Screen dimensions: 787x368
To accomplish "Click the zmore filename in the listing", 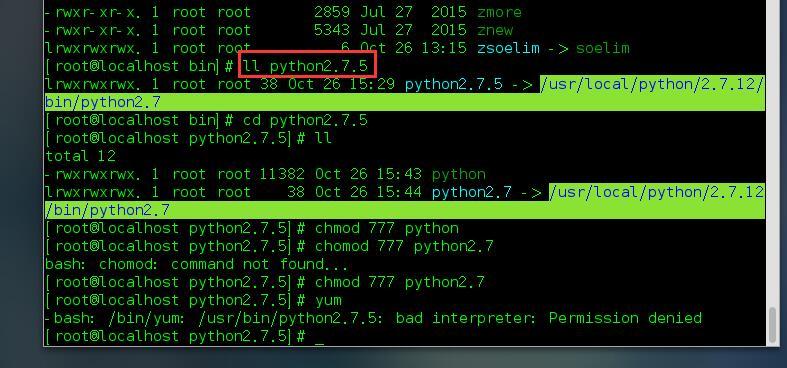I will [499, 12].
